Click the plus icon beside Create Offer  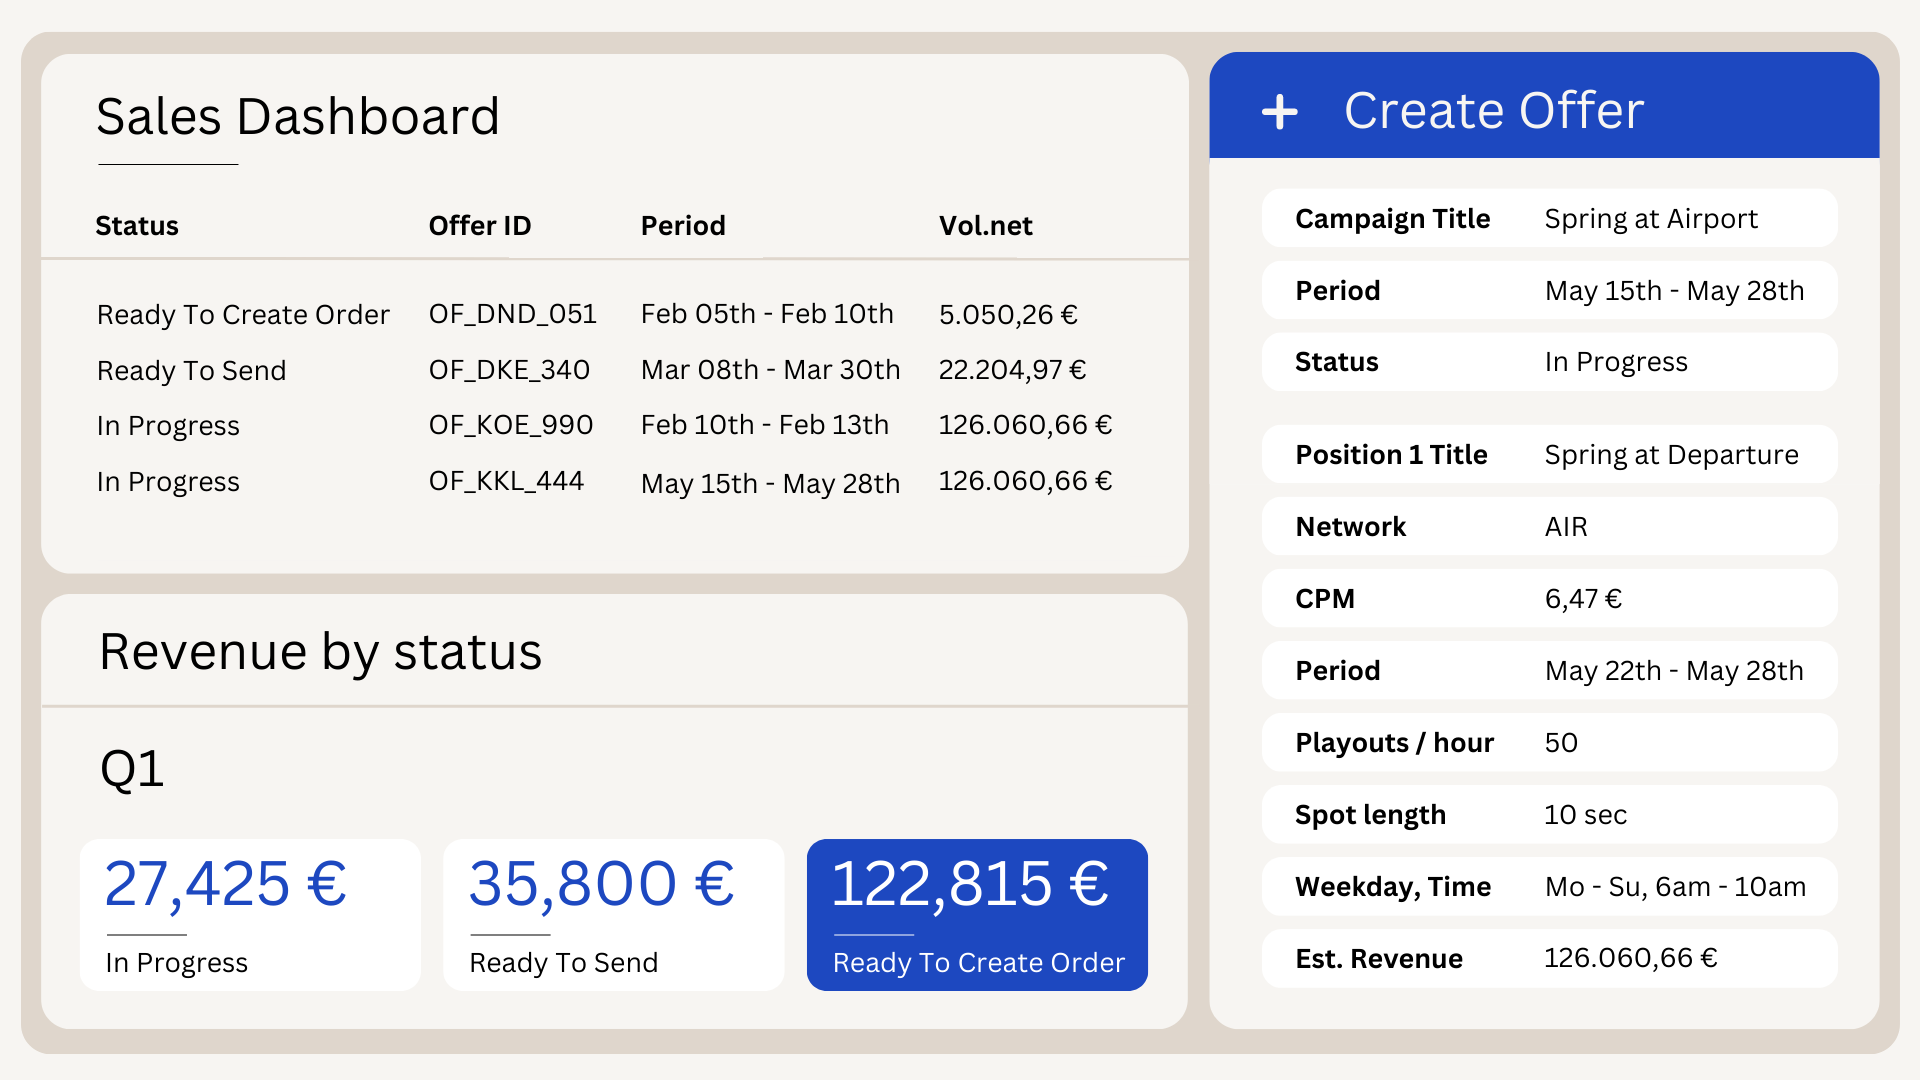point(1279,112)
